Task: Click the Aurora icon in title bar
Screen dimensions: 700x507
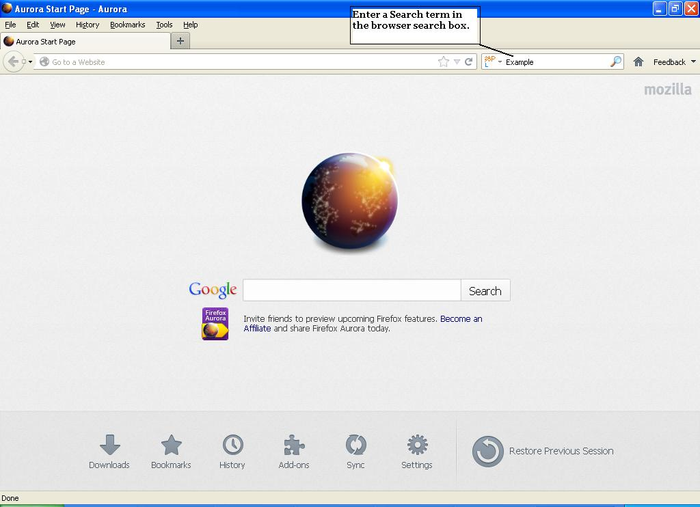Action: 7,8
